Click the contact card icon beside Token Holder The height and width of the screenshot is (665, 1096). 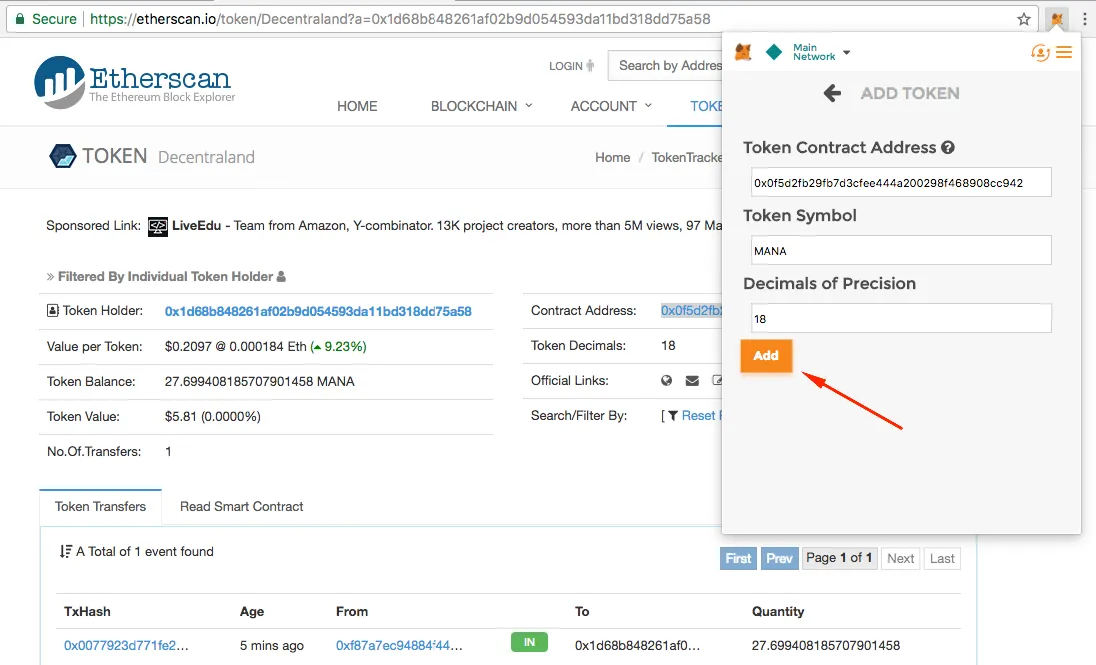[52, 310]
